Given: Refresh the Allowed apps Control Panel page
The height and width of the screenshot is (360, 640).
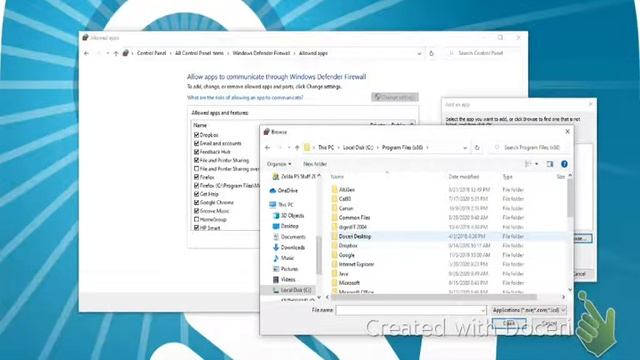Looking at the screenshot, I should click(x=431, y=53).
